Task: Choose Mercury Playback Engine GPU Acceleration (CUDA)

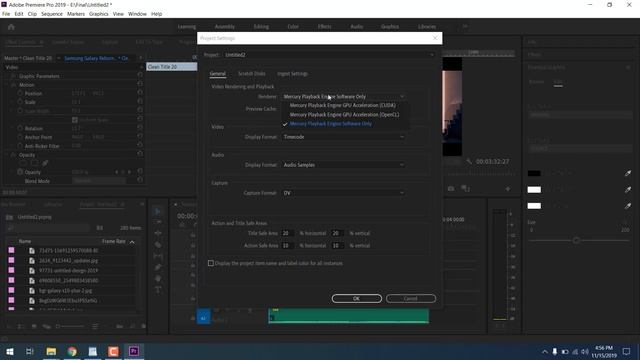Action: click(x=342, y=105)
